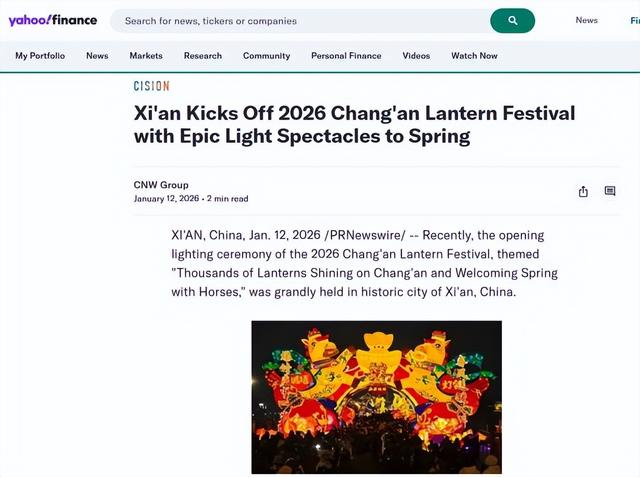
Task: Select News in the navigation bar
Action: (97, 56)
